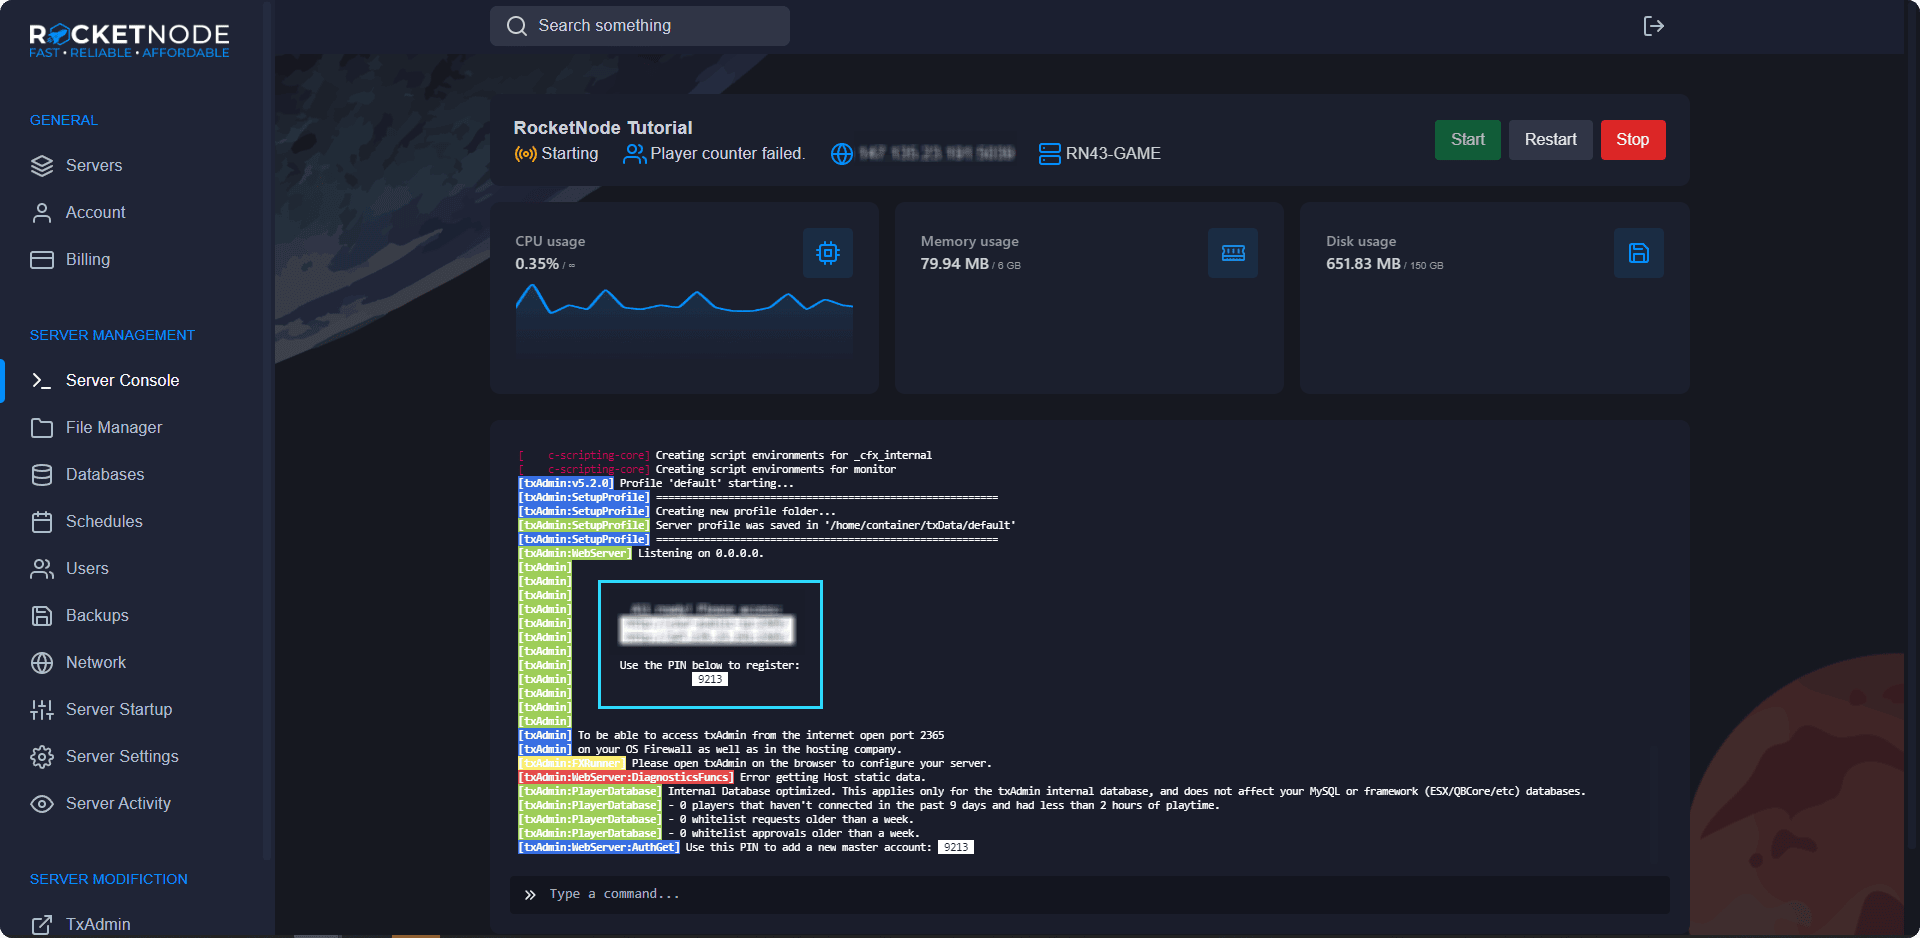The height and width of the screenshot is (938, 1920).
Task: Click the server node icon beside RN43-GAME
Action: [x=1049, y=154]
